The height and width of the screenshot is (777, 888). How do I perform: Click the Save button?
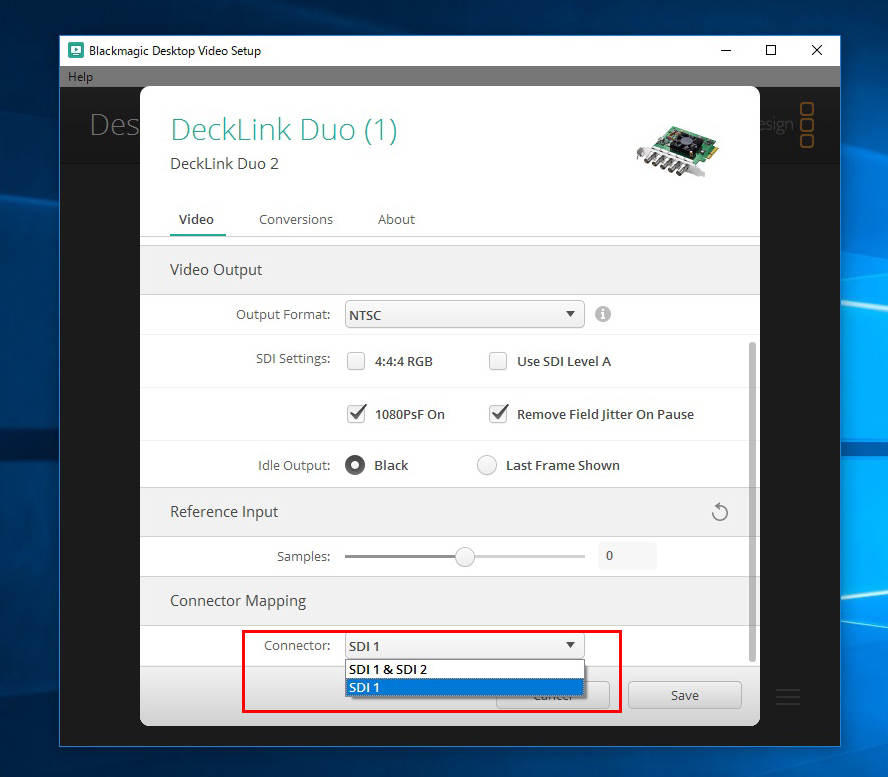(x=685, y=695)
